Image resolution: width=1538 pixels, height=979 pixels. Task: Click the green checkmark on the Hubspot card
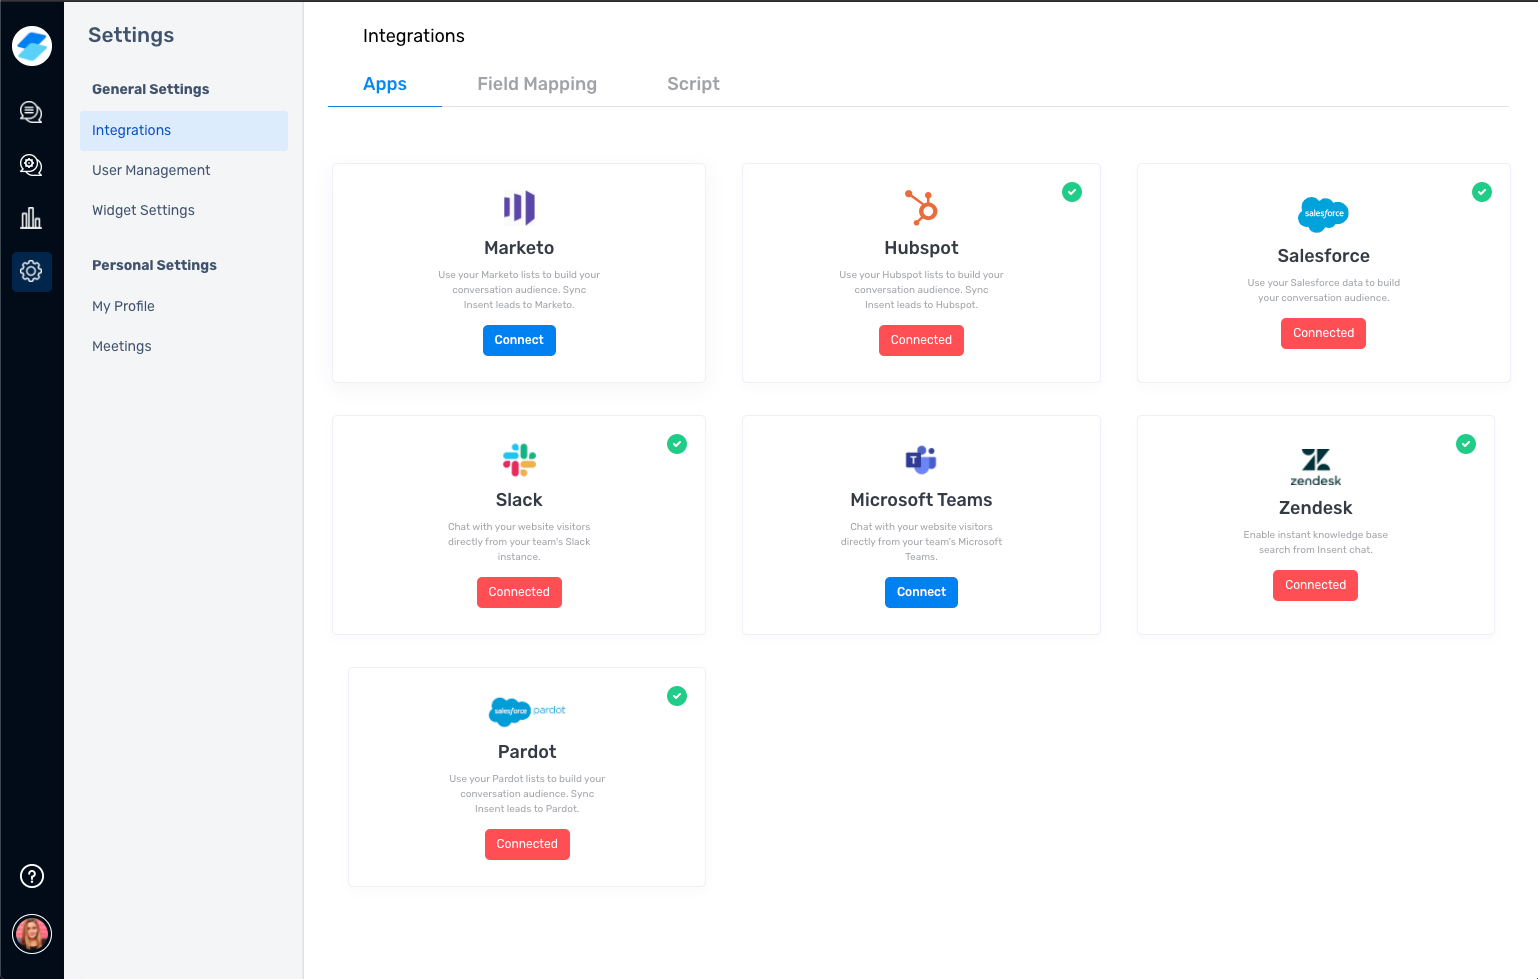point(1072,192)
